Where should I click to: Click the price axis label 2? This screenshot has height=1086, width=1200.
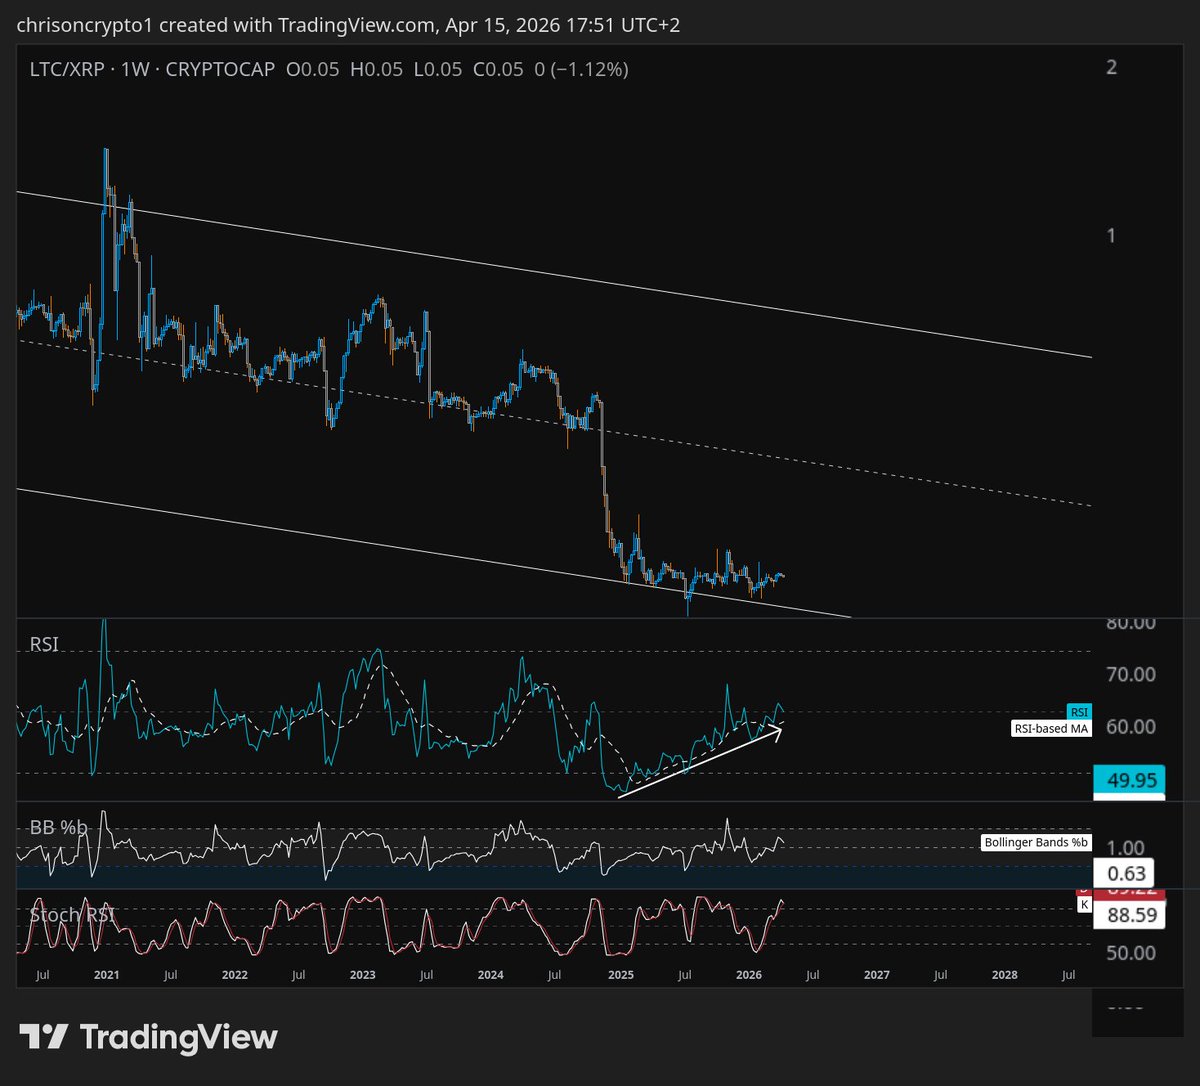pos(1111,67)
